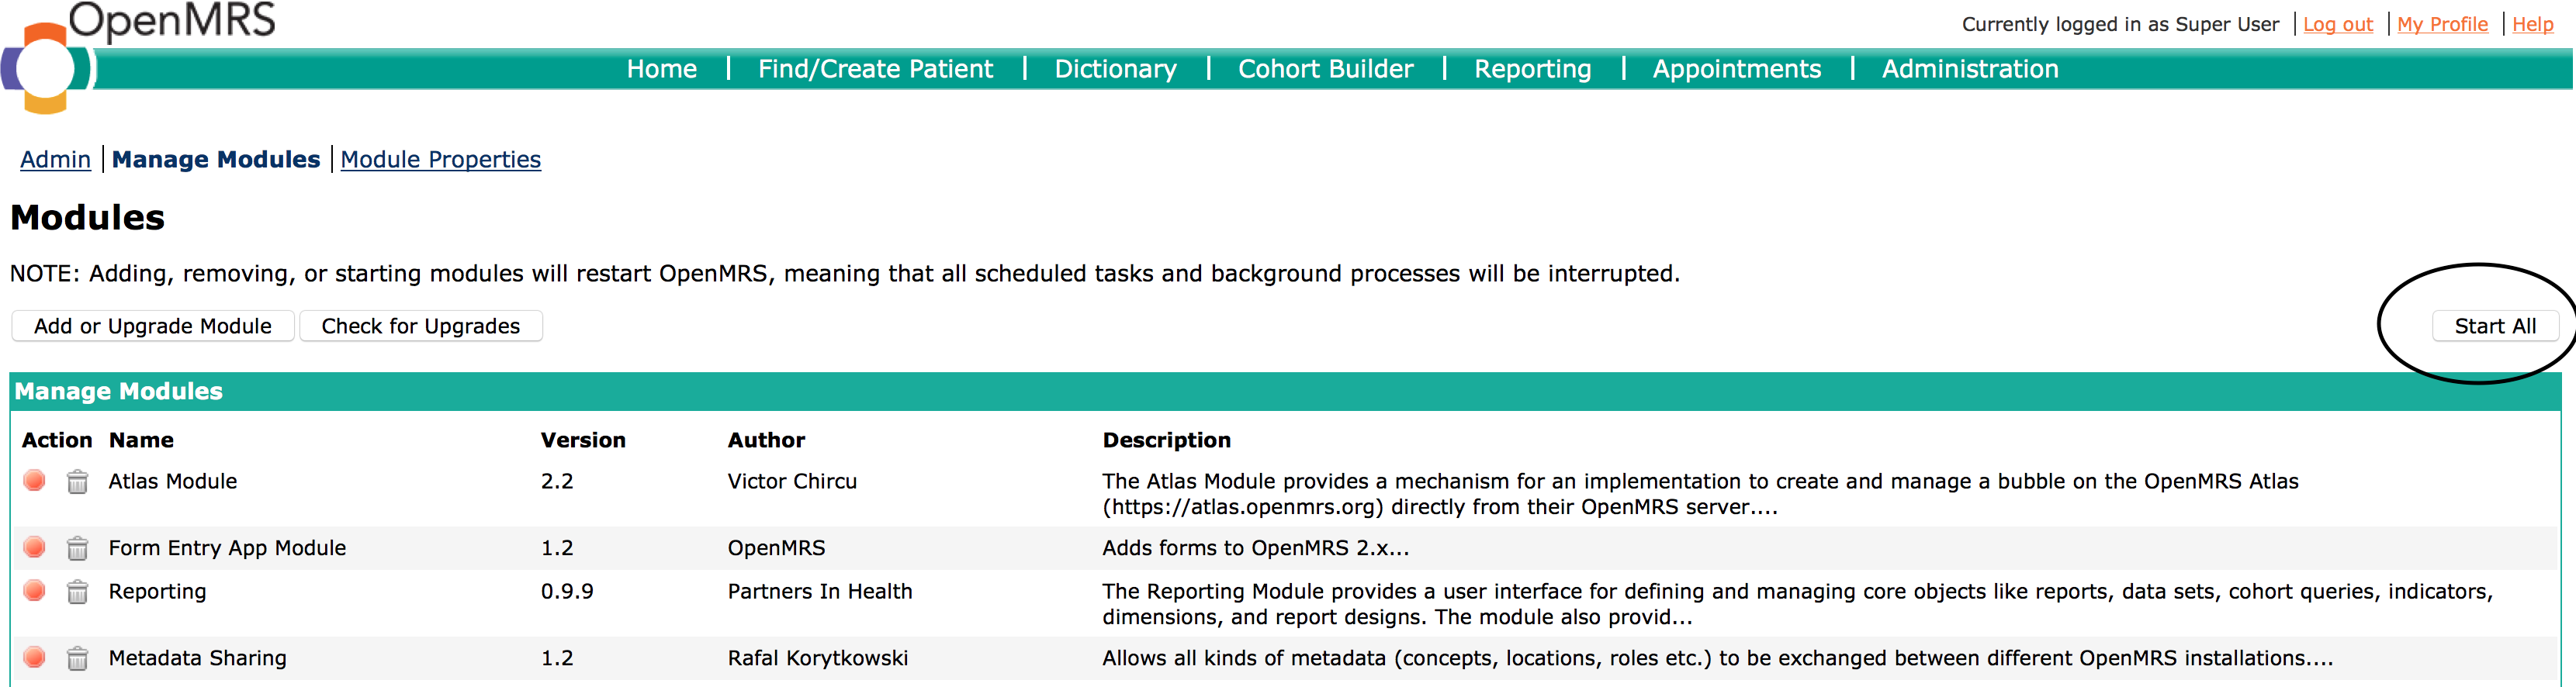2576x687 pixels.
Task: Click author OpenMRS in Form Entry row
Action: coord(776,548)
